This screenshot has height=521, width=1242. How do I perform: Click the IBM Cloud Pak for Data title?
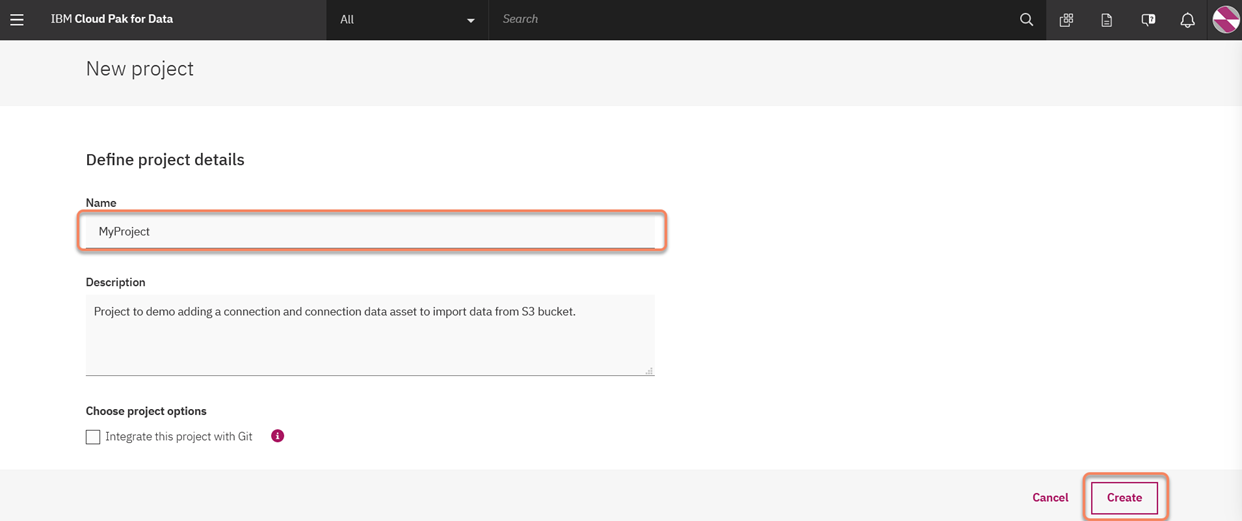click(112, 19)
